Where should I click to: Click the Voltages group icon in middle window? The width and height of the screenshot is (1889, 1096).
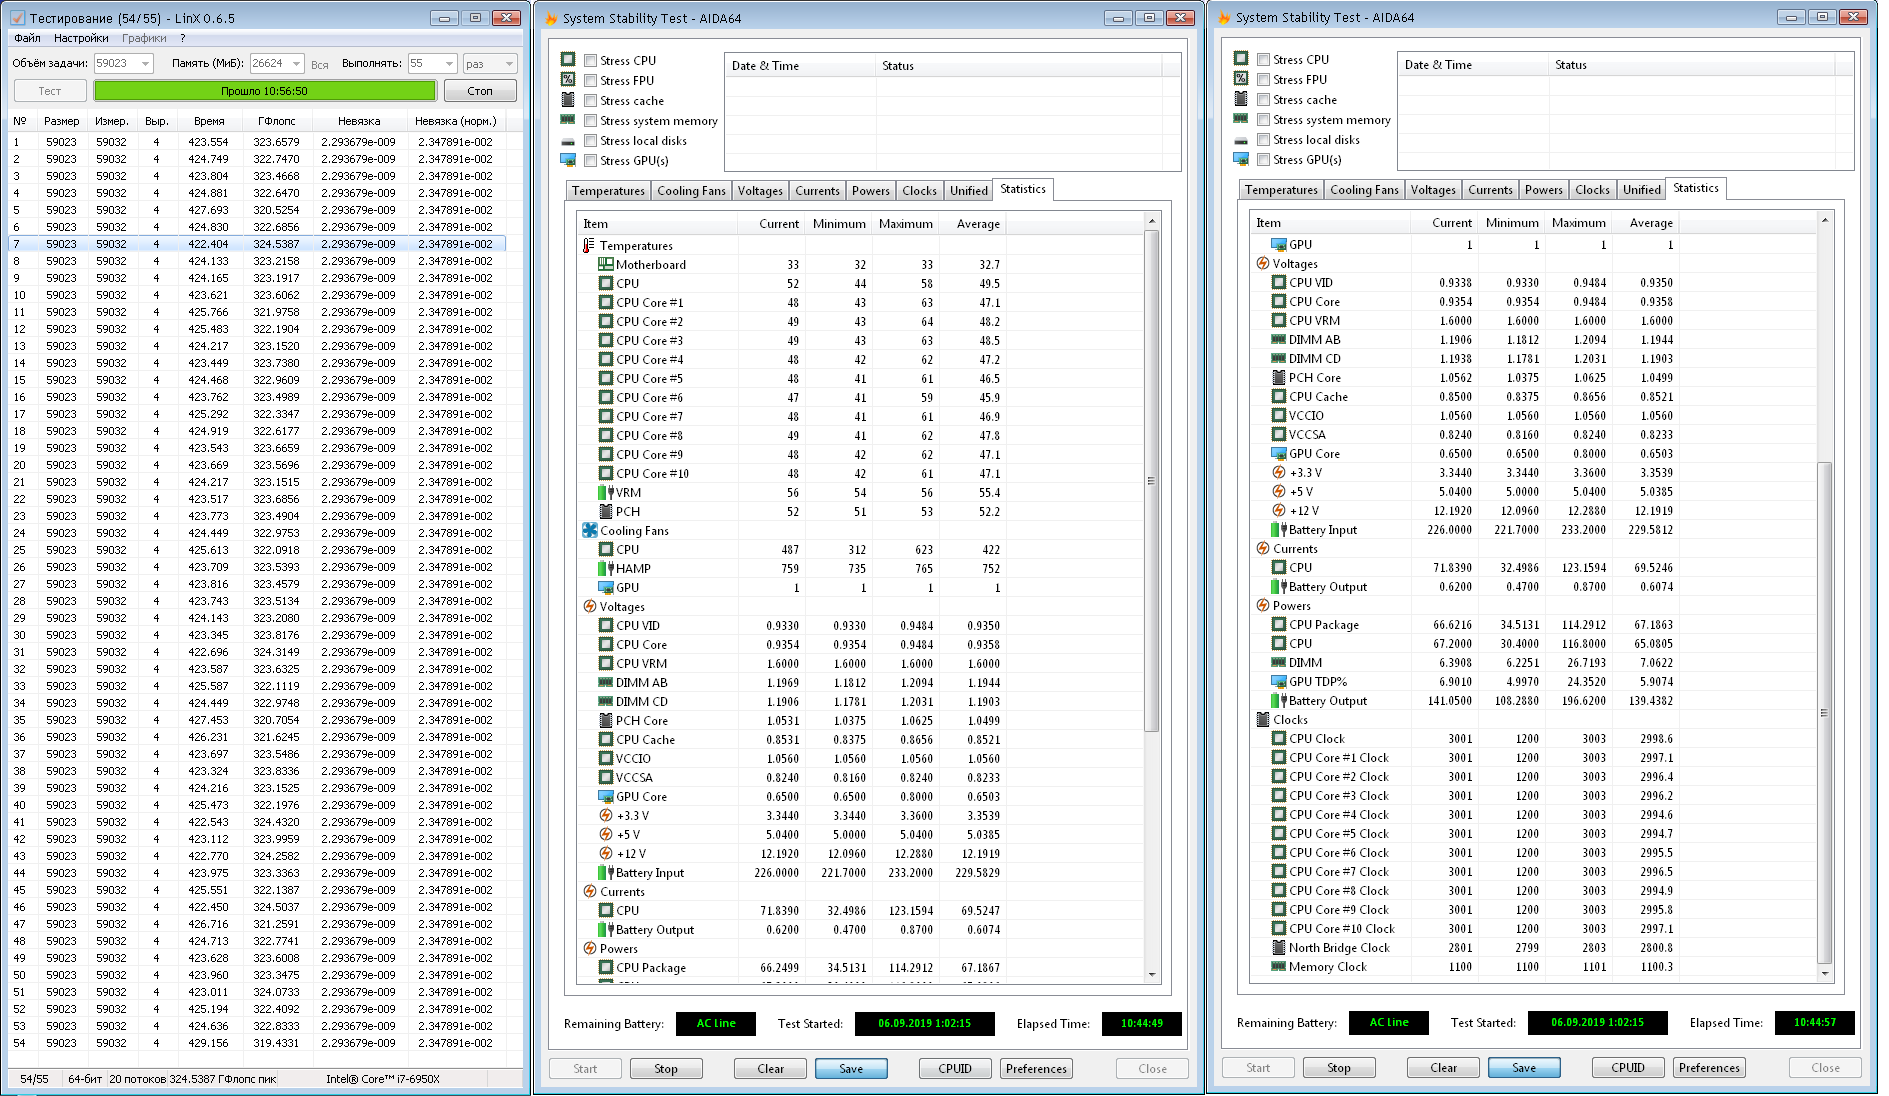589,607
